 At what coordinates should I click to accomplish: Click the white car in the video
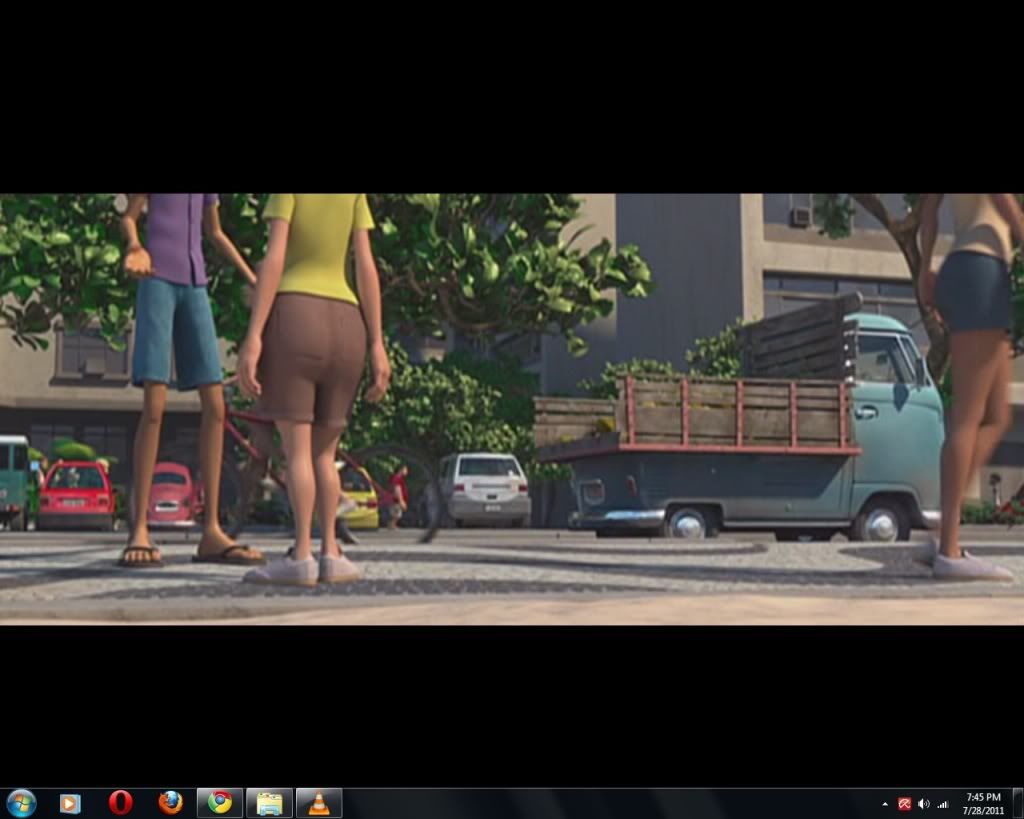pos(486,488)
